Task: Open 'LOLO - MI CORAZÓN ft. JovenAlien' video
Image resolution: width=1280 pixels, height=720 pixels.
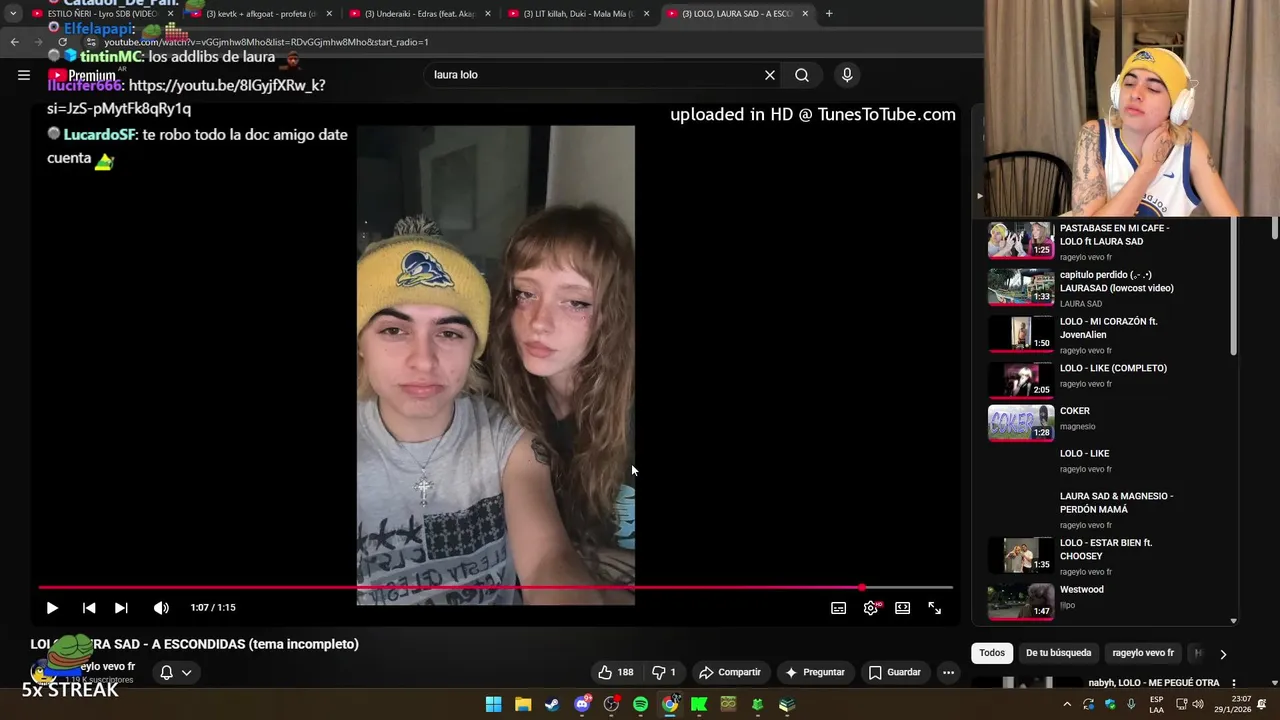Action: [x=1108, y=328]
